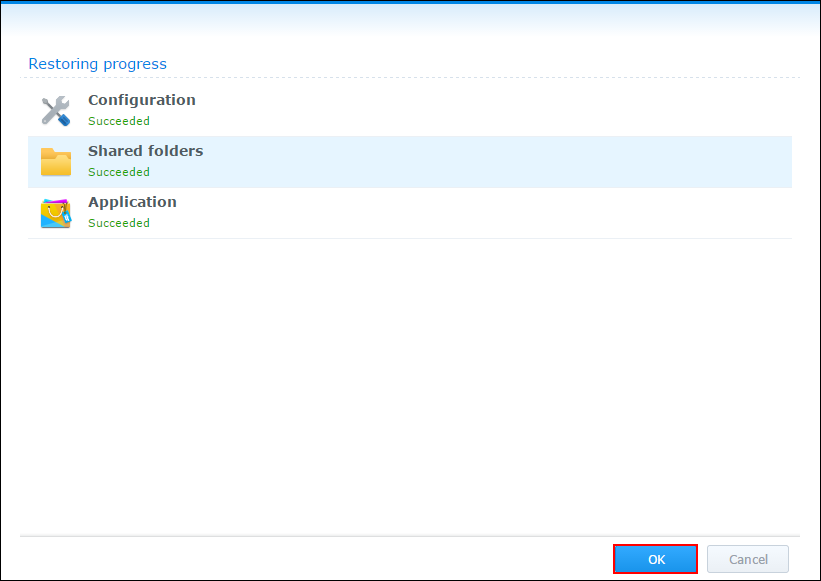Viewport: 821px width, 581px height.
Task: Select the Shared folders row title
Action: coord(146,151)
